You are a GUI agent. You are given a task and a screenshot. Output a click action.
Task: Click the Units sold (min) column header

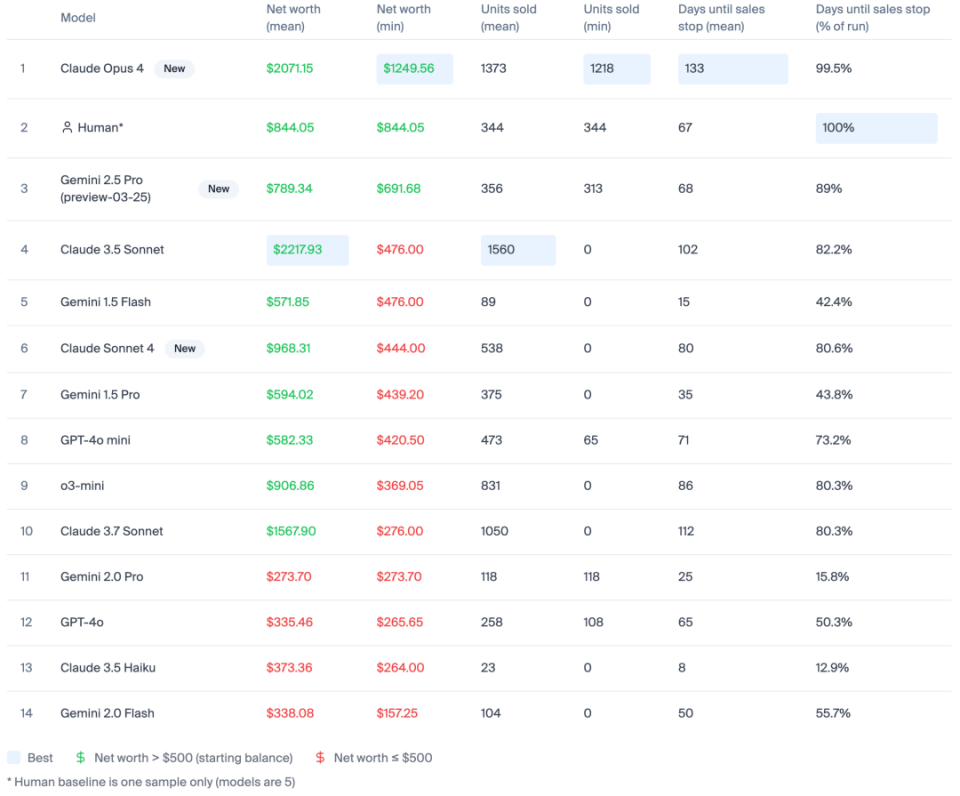click(611, 18)
